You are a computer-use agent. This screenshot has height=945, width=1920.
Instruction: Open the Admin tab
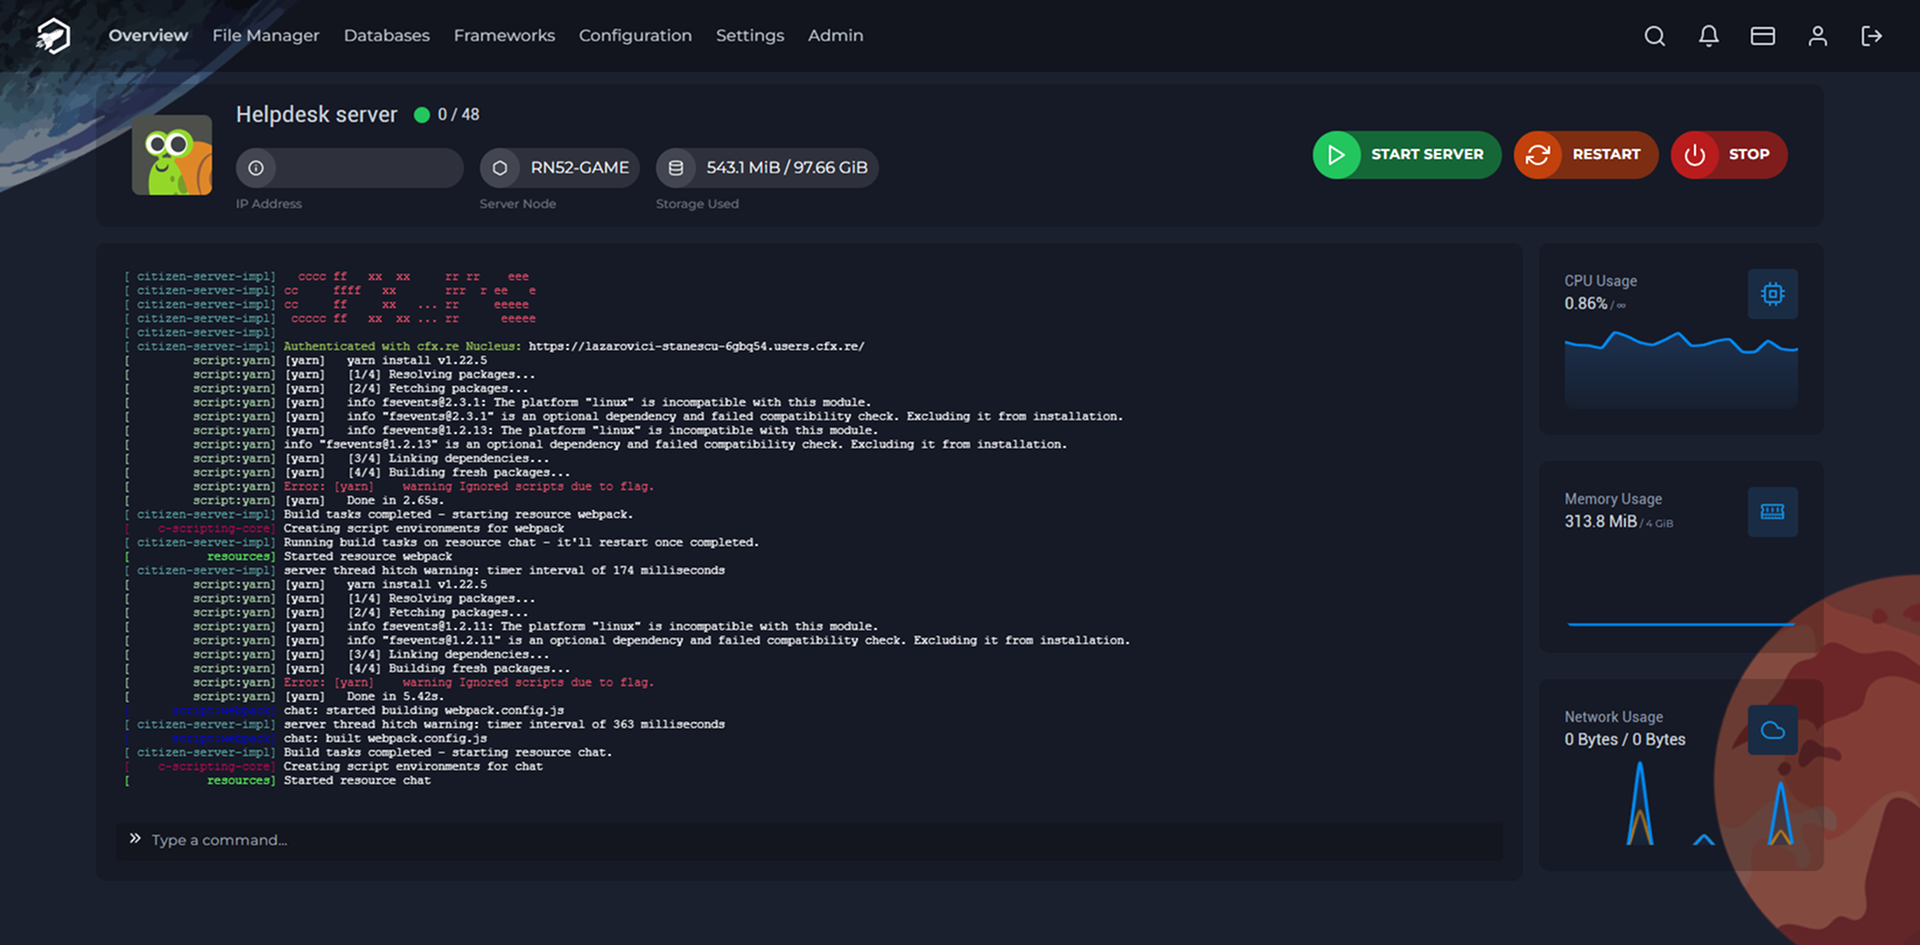[x=836, y=36]
